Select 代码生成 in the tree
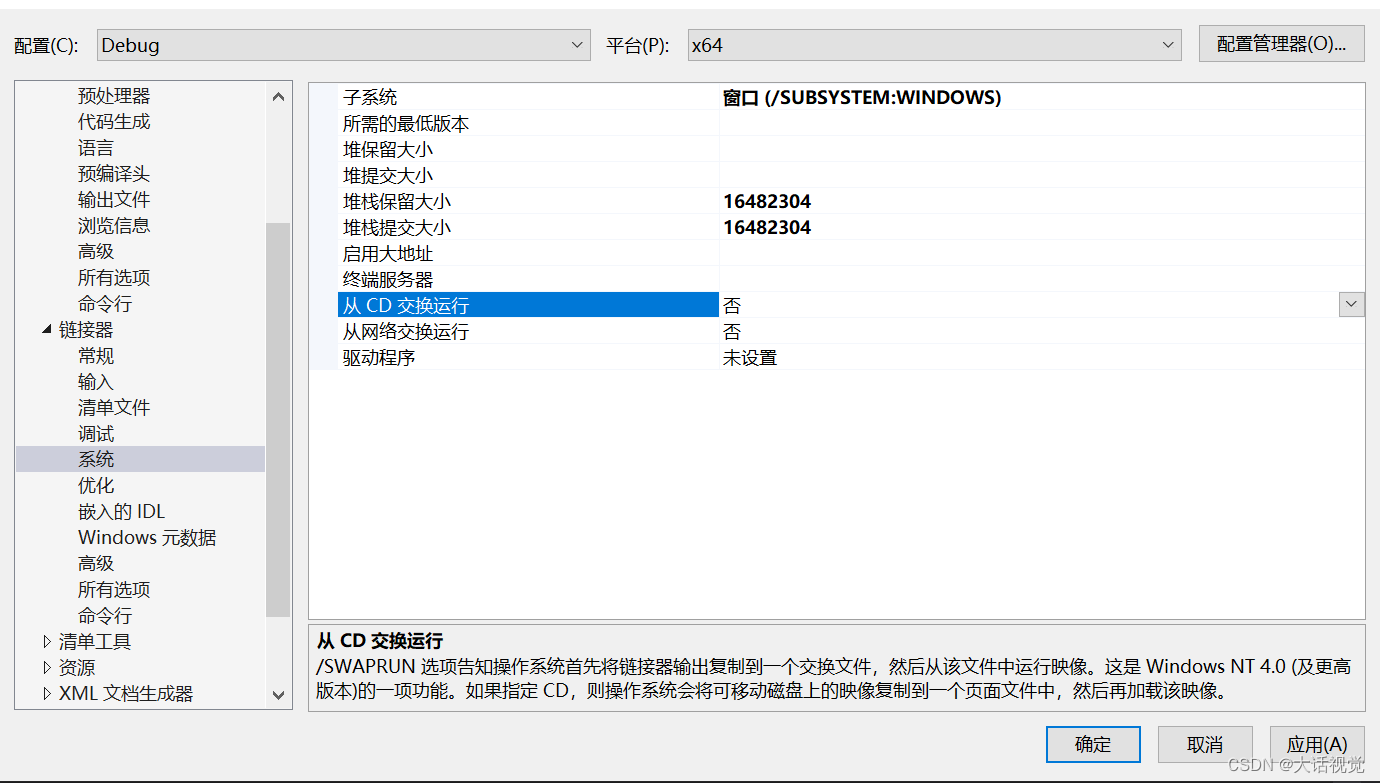 coord(114,122)
